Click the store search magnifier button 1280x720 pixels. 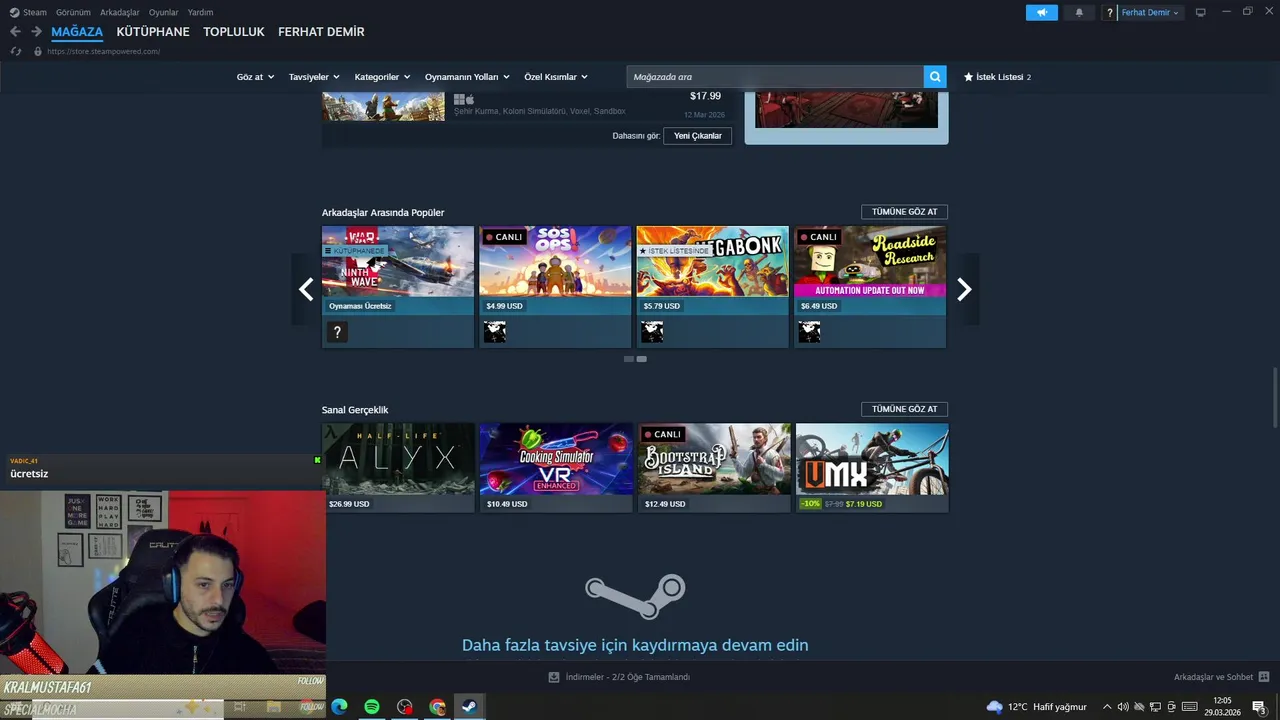coord(935,77)
